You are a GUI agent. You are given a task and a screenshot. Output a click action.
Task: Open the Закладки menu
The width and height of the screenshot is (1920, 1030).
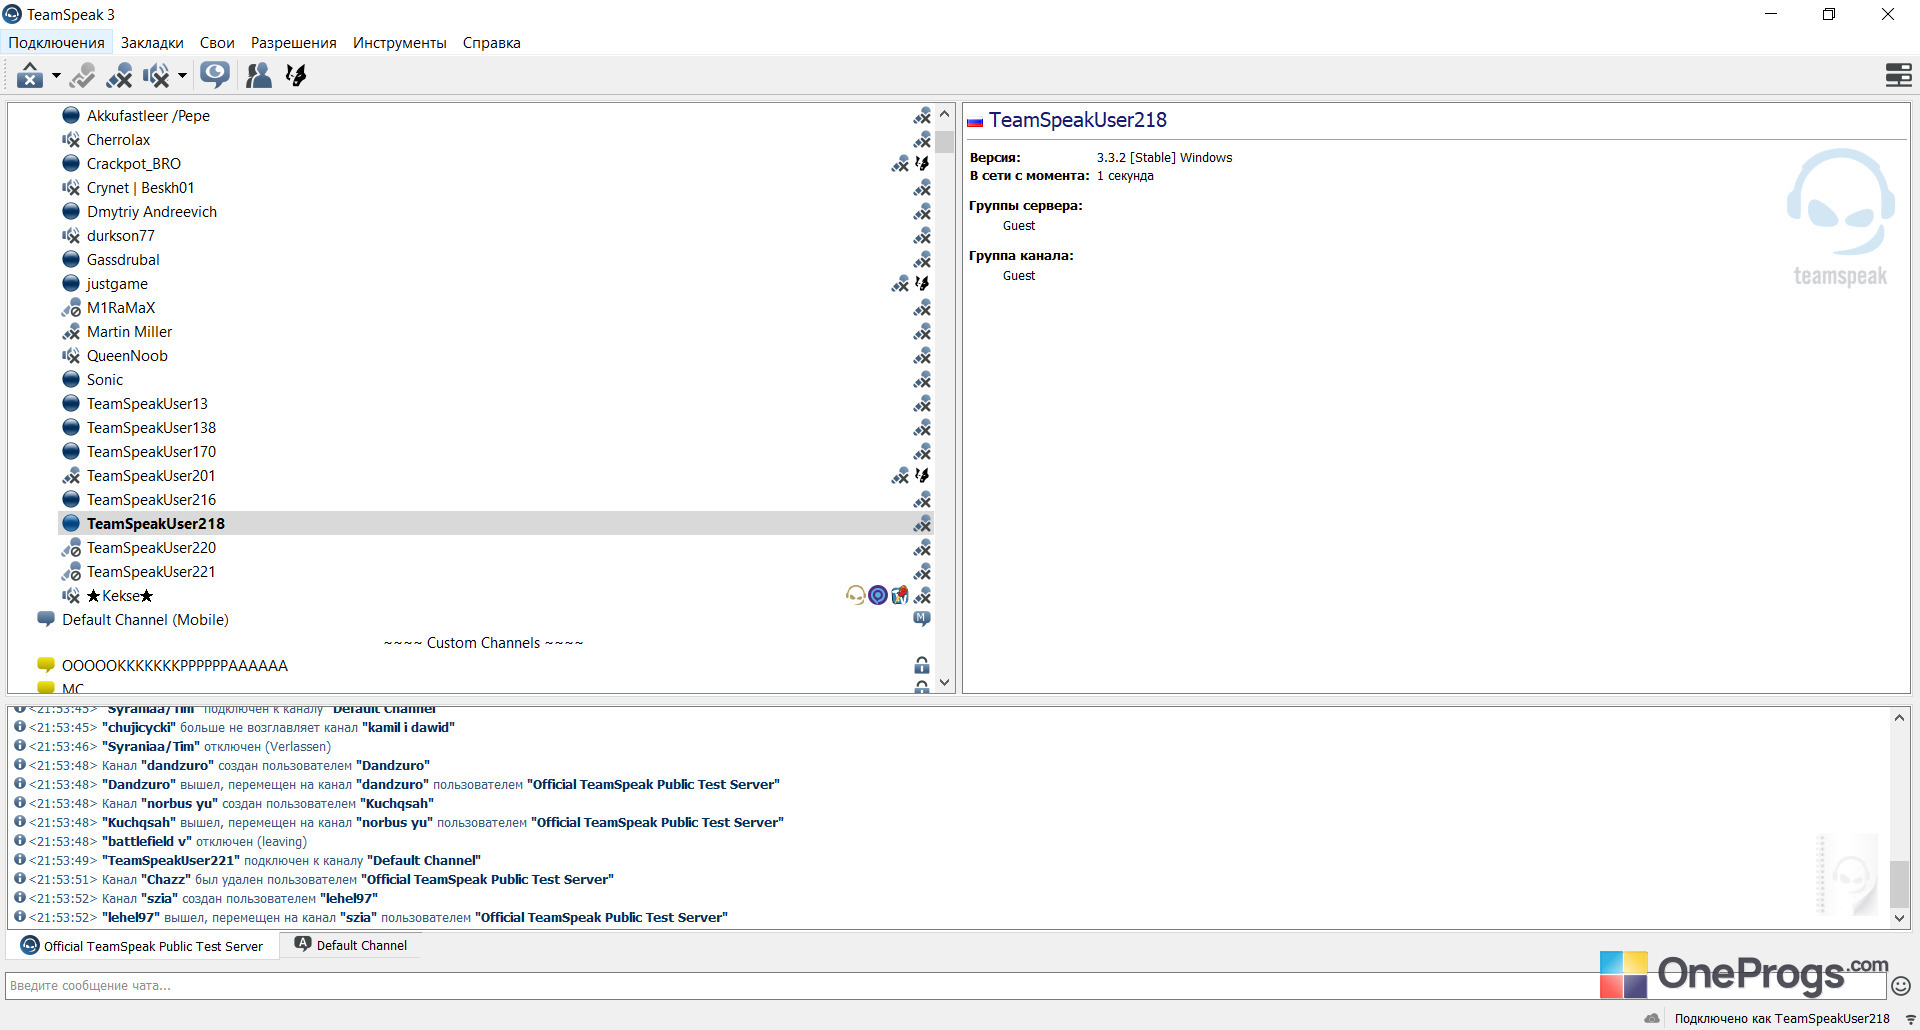pyautogui.click(x=152, y=43)
